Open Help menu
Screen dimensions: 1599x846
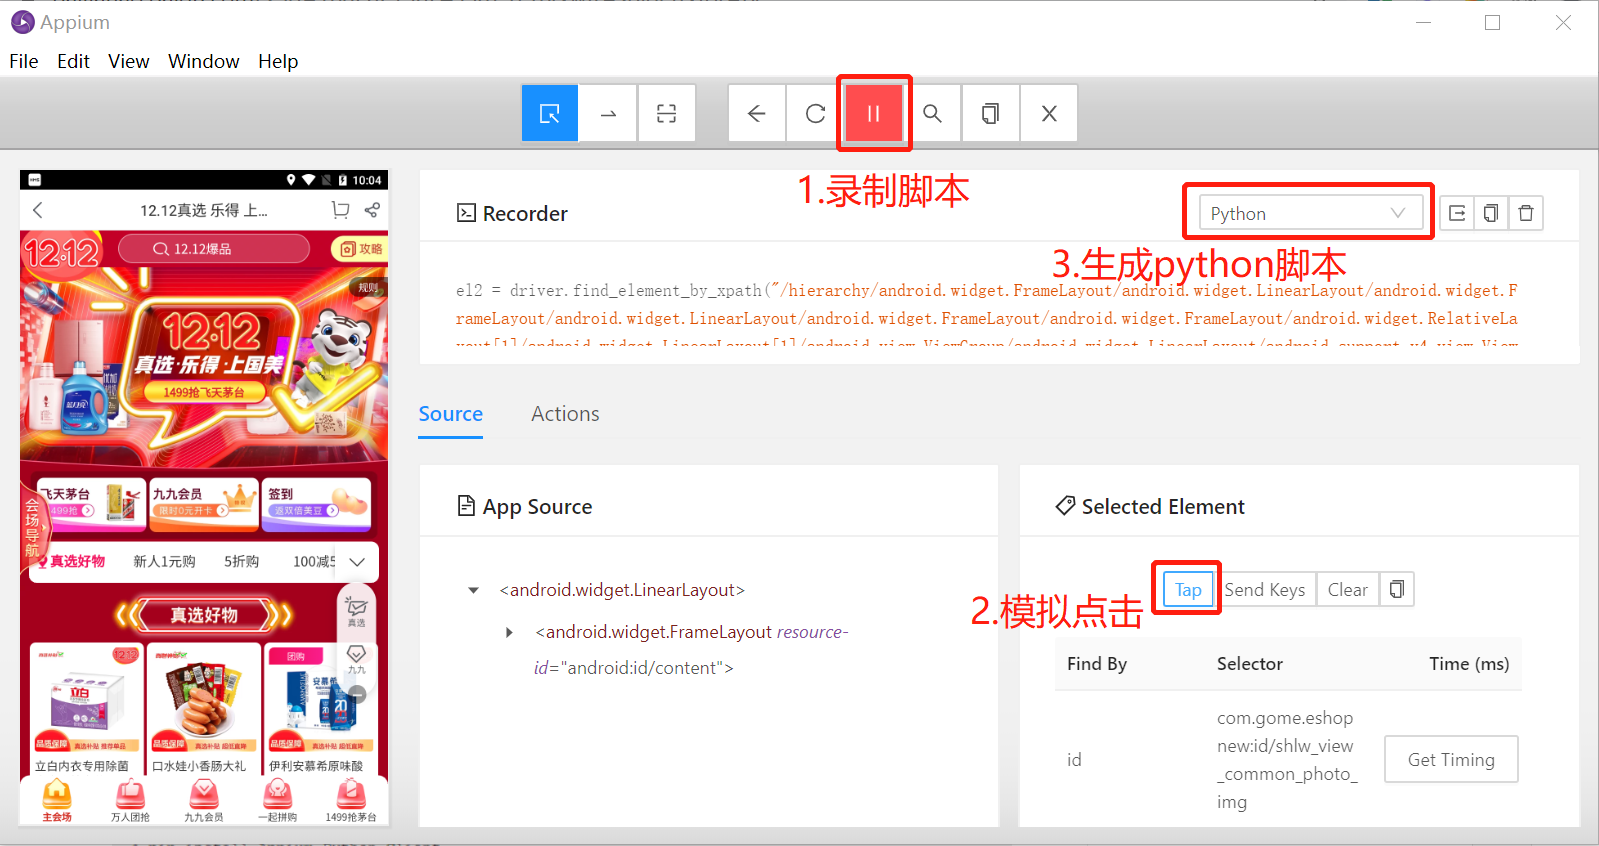pos(278,61)
